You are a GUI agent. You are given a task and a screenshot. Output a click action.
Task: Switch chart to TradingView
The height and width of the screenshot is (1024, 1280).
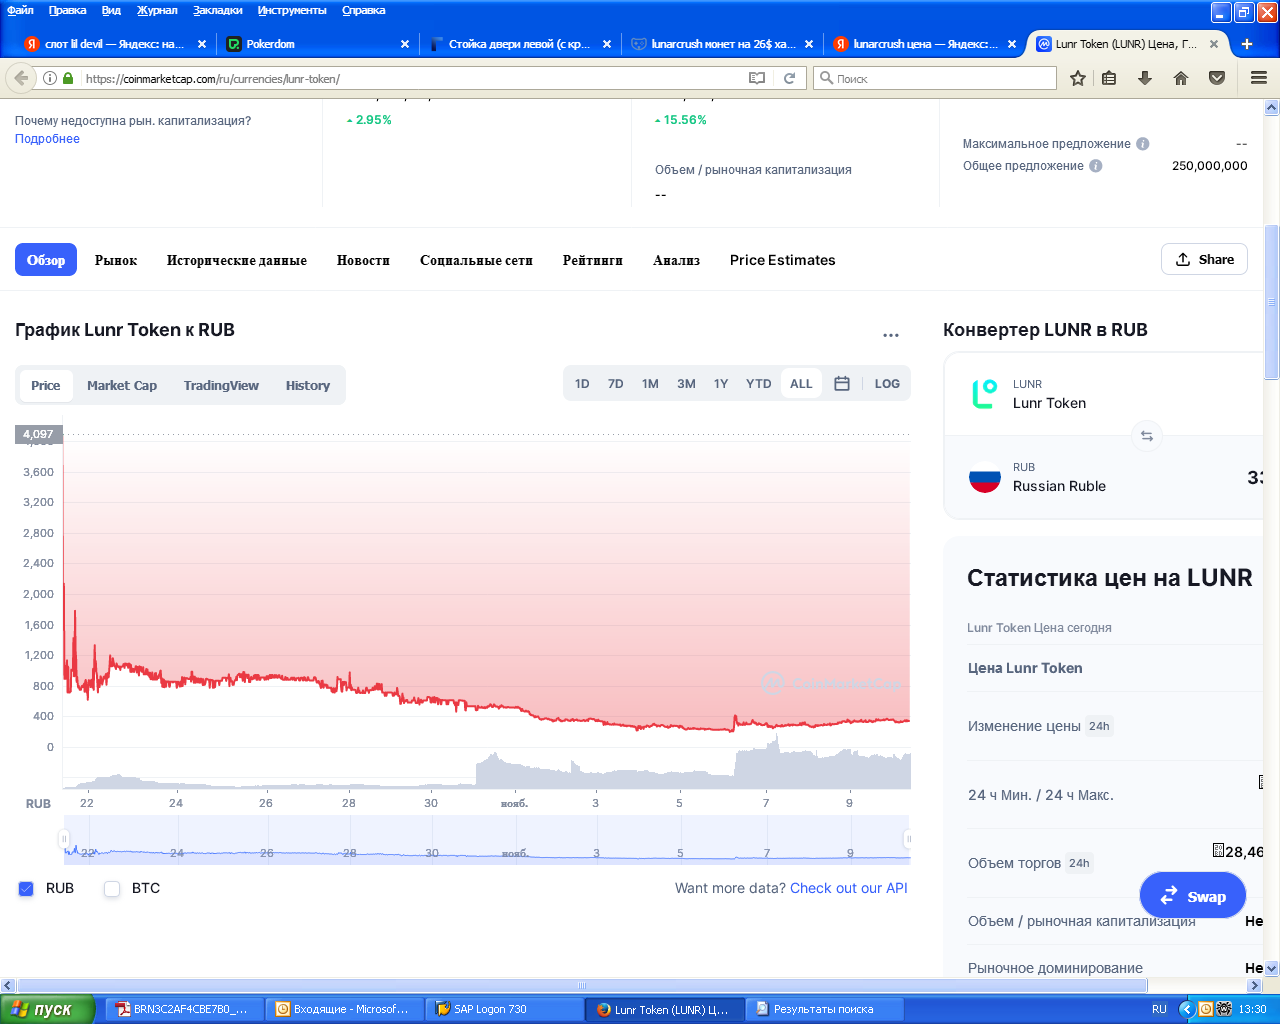[x=221, y=386]
